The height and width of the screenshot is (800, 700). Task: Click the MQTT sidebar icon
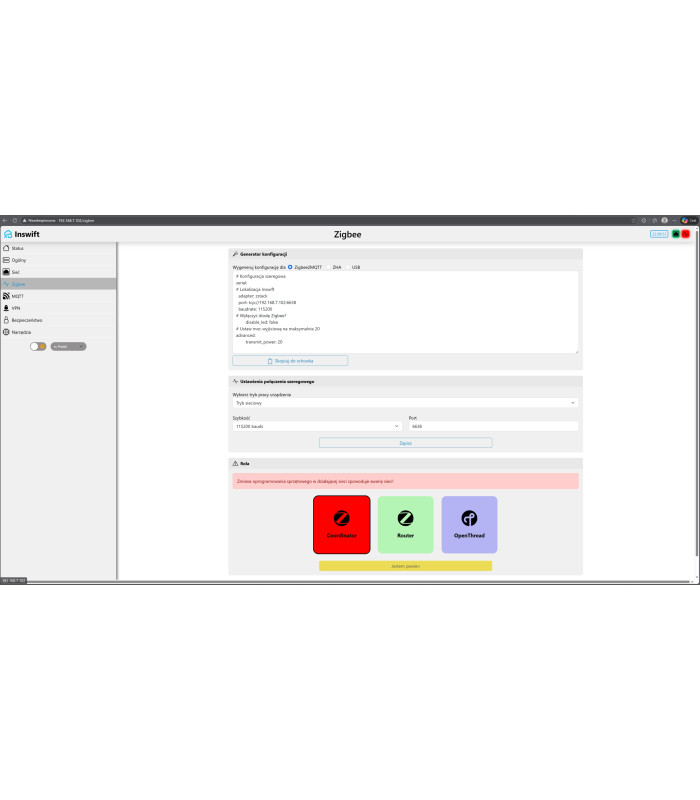[x=6, y=296]
